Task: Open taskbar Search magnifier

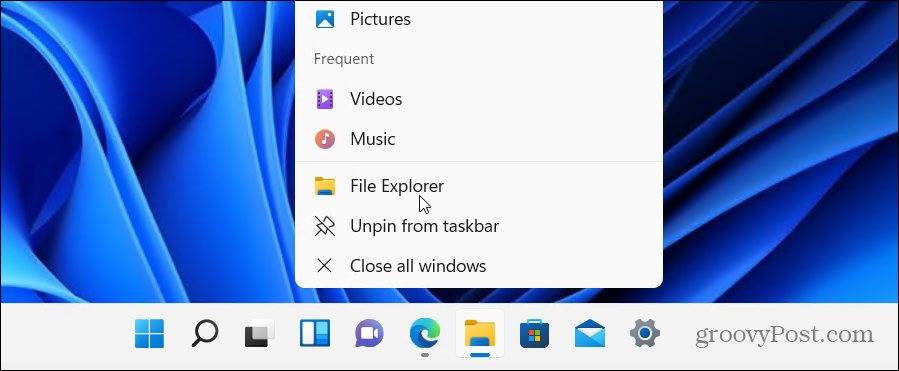Action: (x=204, y=334)
